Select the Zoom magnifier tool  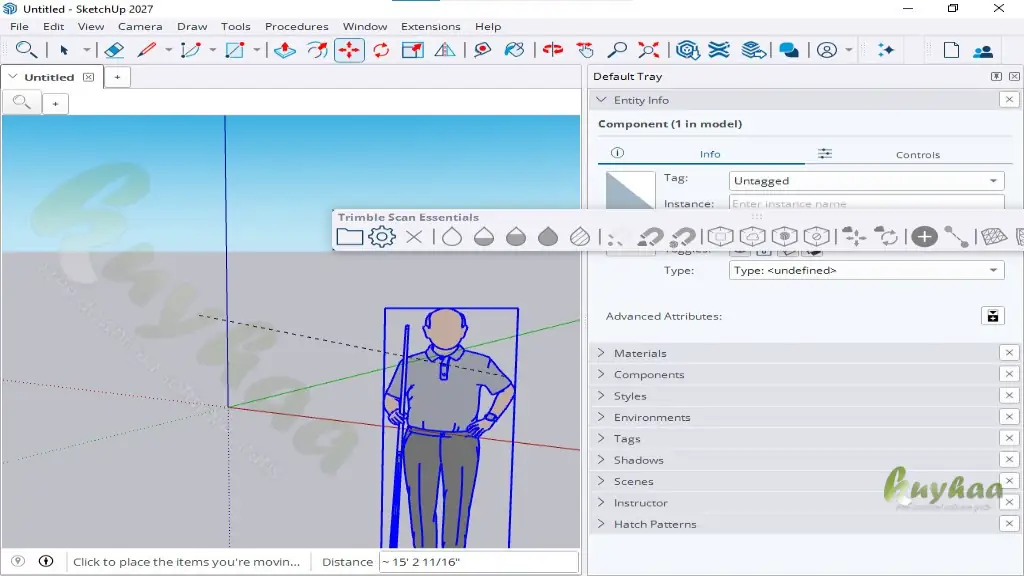click(x=616, y=50)
